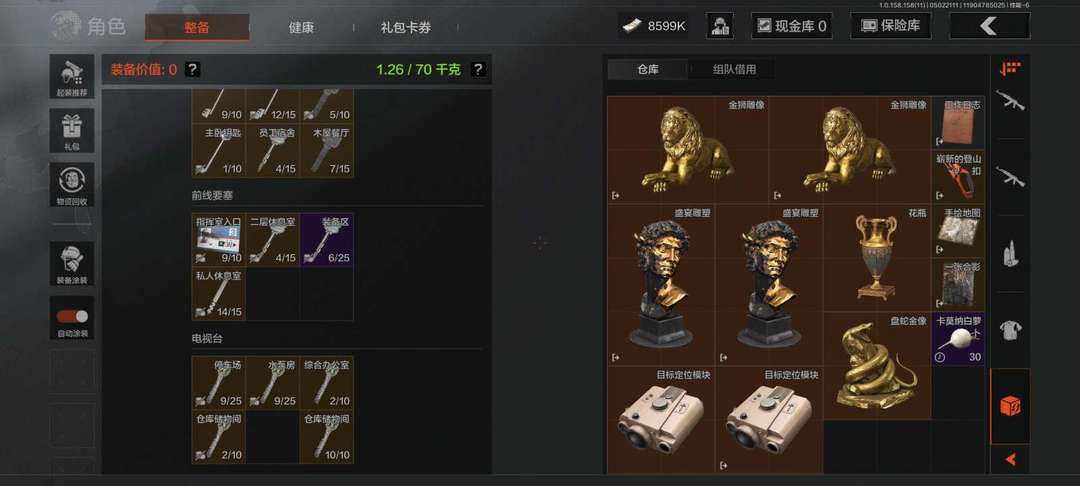This screenshot has width=1080, height=486.
Task: Click the question mark beside the weight
Action: click(478, 70)
